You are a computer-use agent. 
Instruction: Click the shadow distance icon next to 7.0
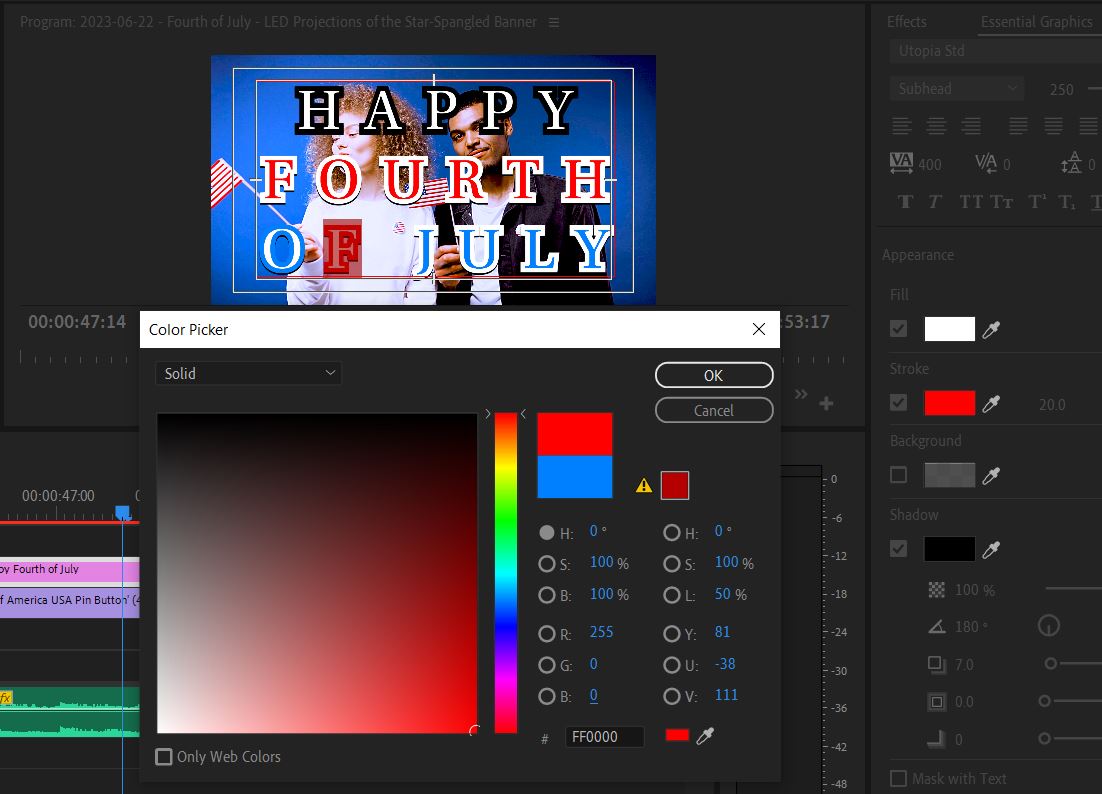(936, 664)
